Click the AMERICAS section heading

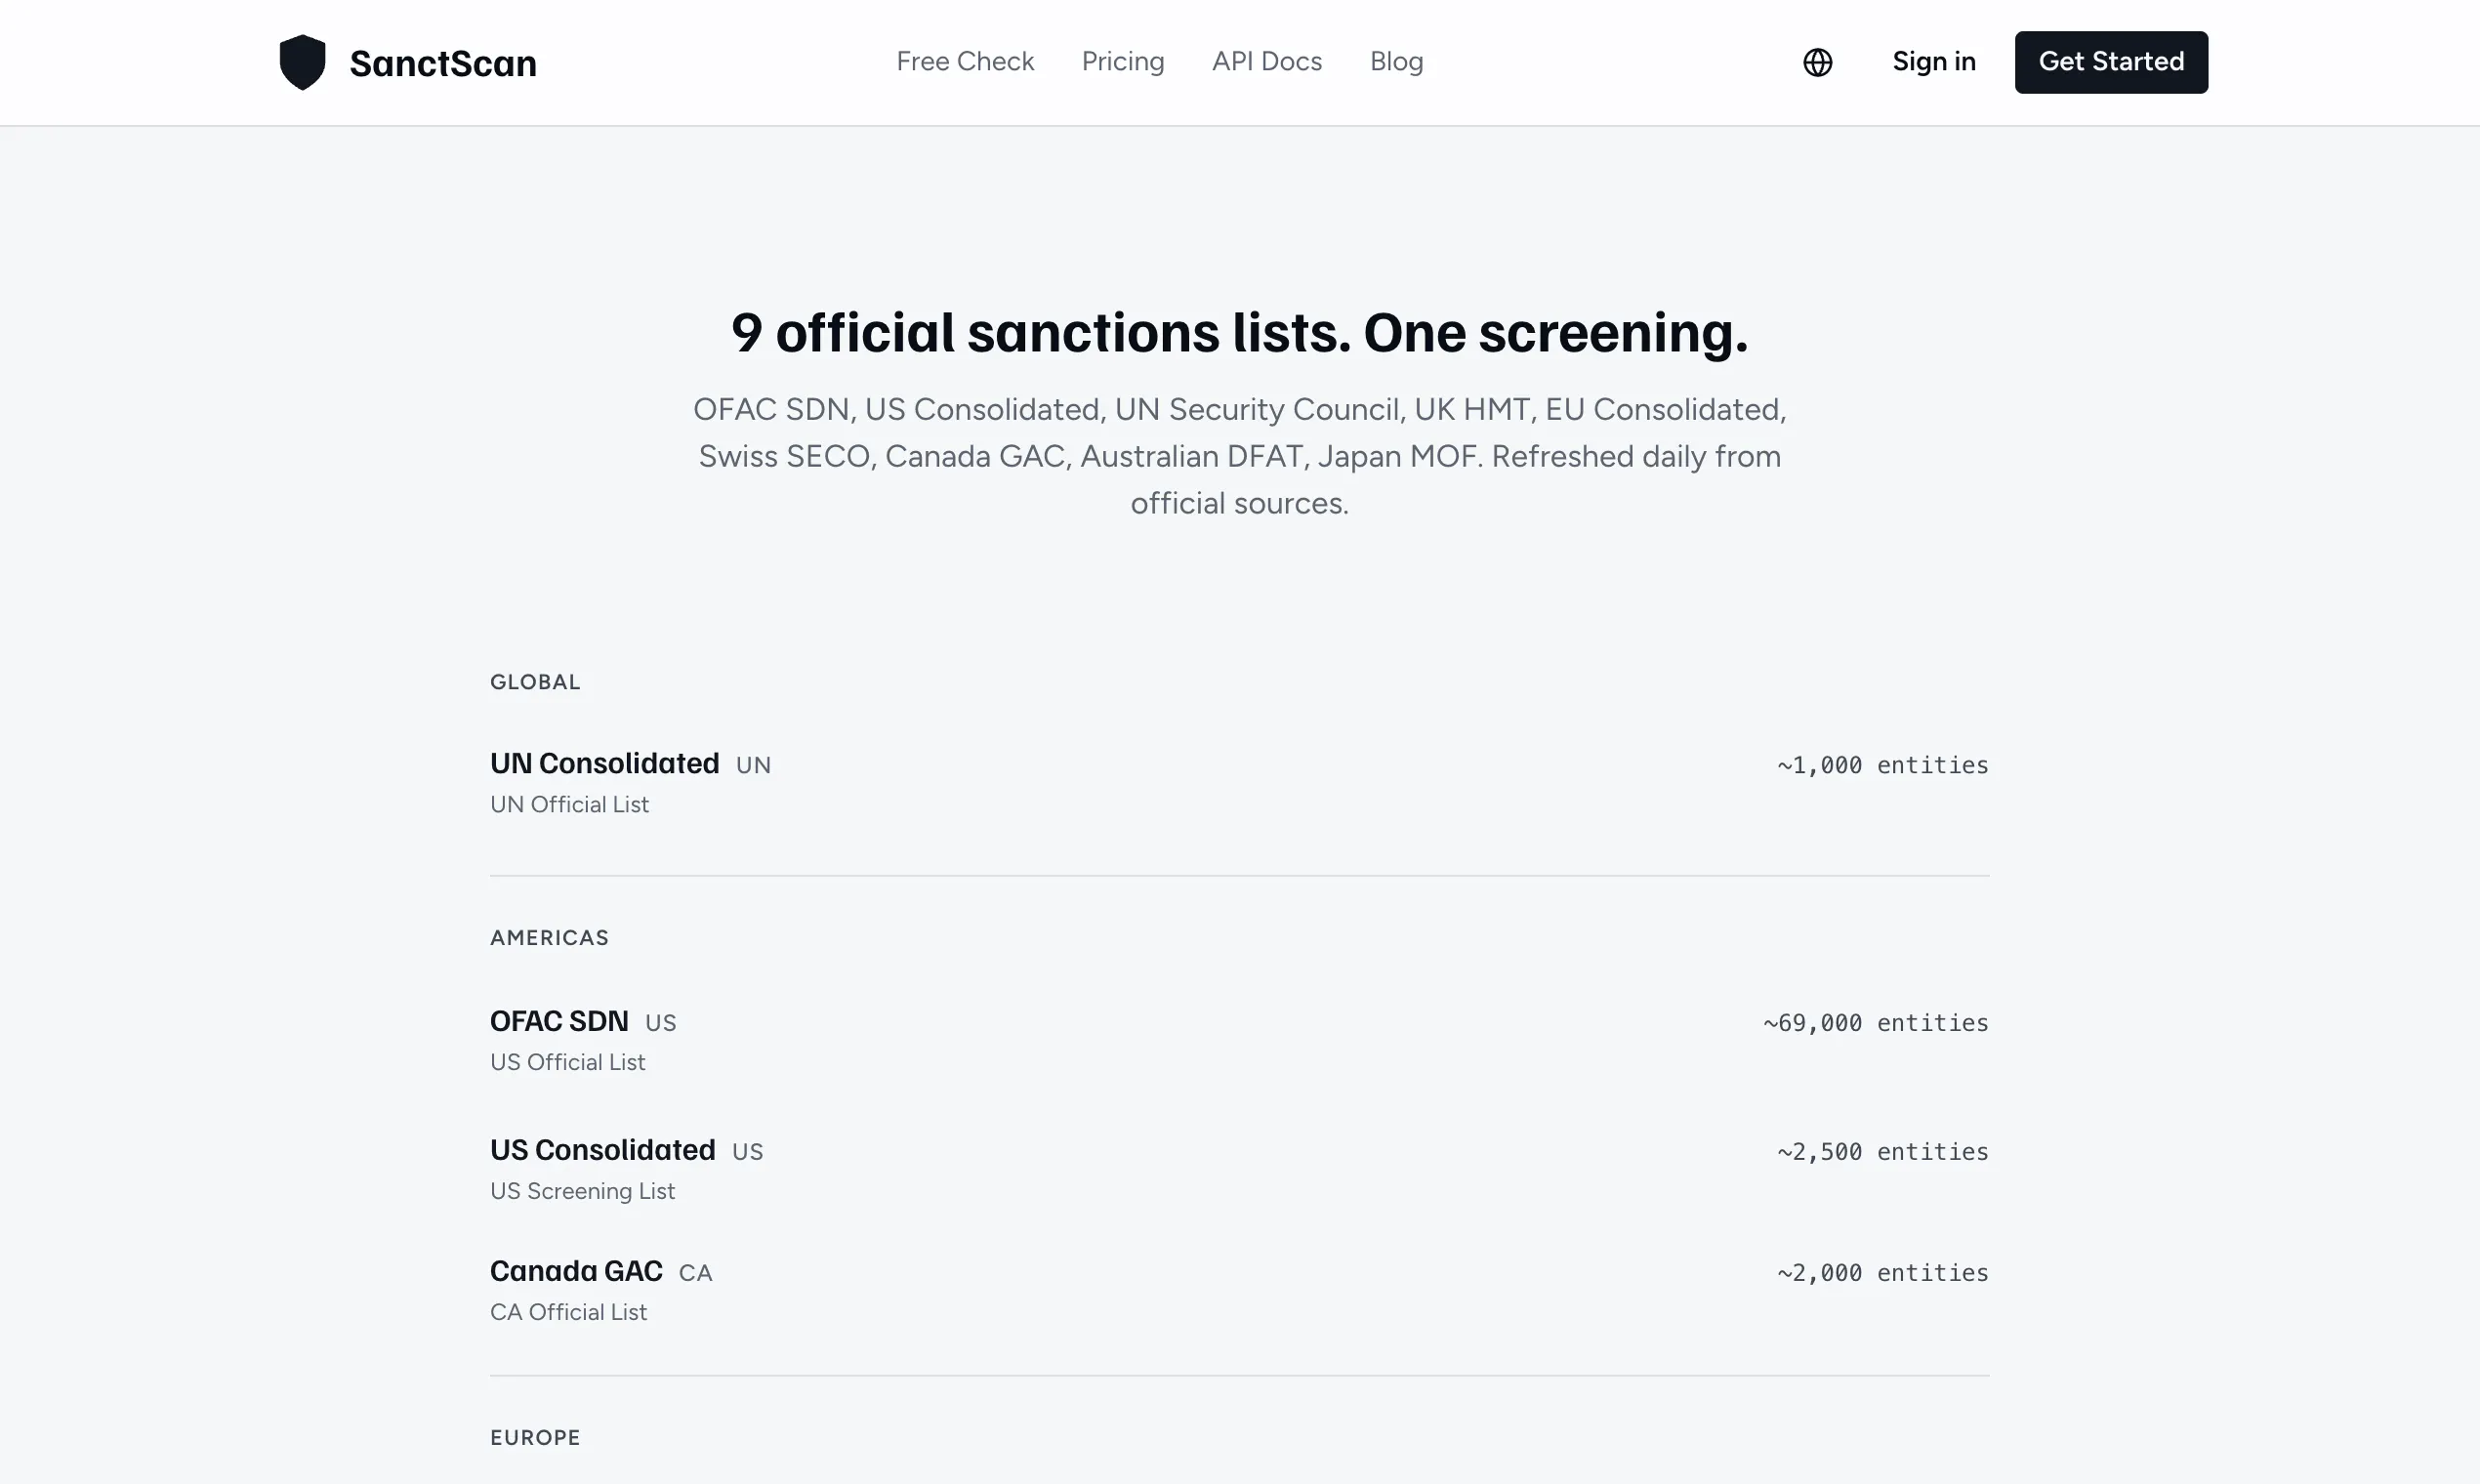pos(549,938)
